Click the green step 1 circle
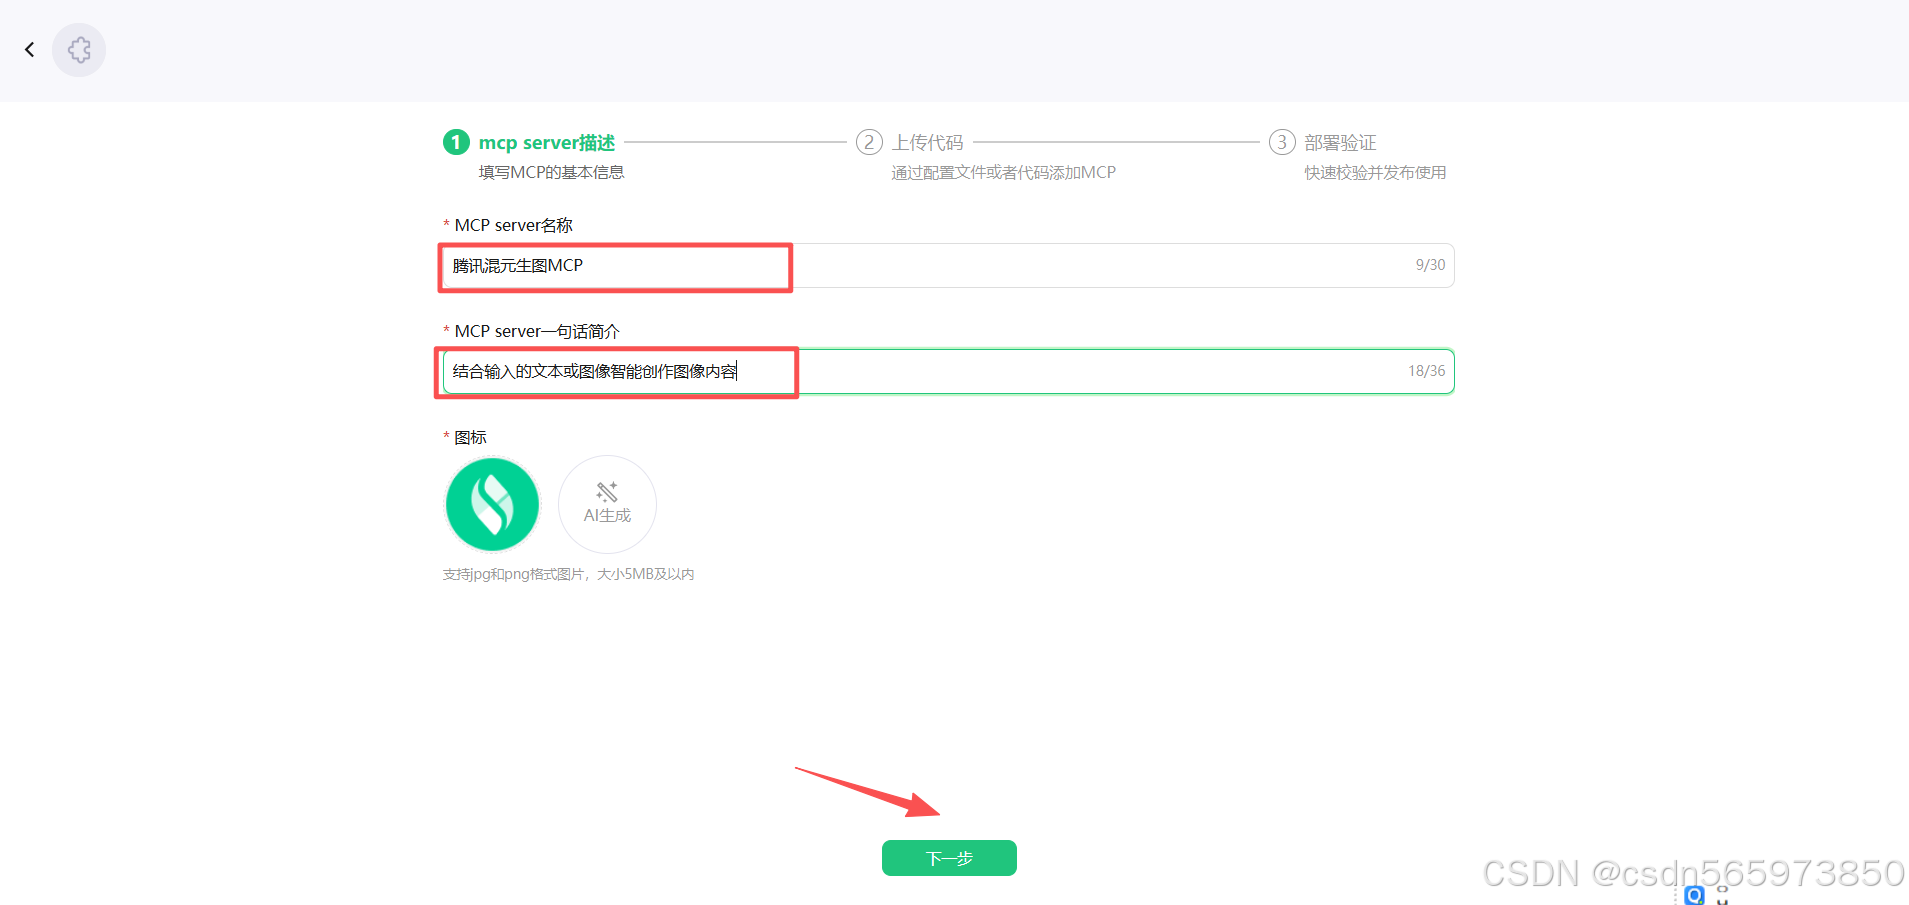Image resolution: width=1909 pixels, height=905 pixels. click(x=456, y=142)
